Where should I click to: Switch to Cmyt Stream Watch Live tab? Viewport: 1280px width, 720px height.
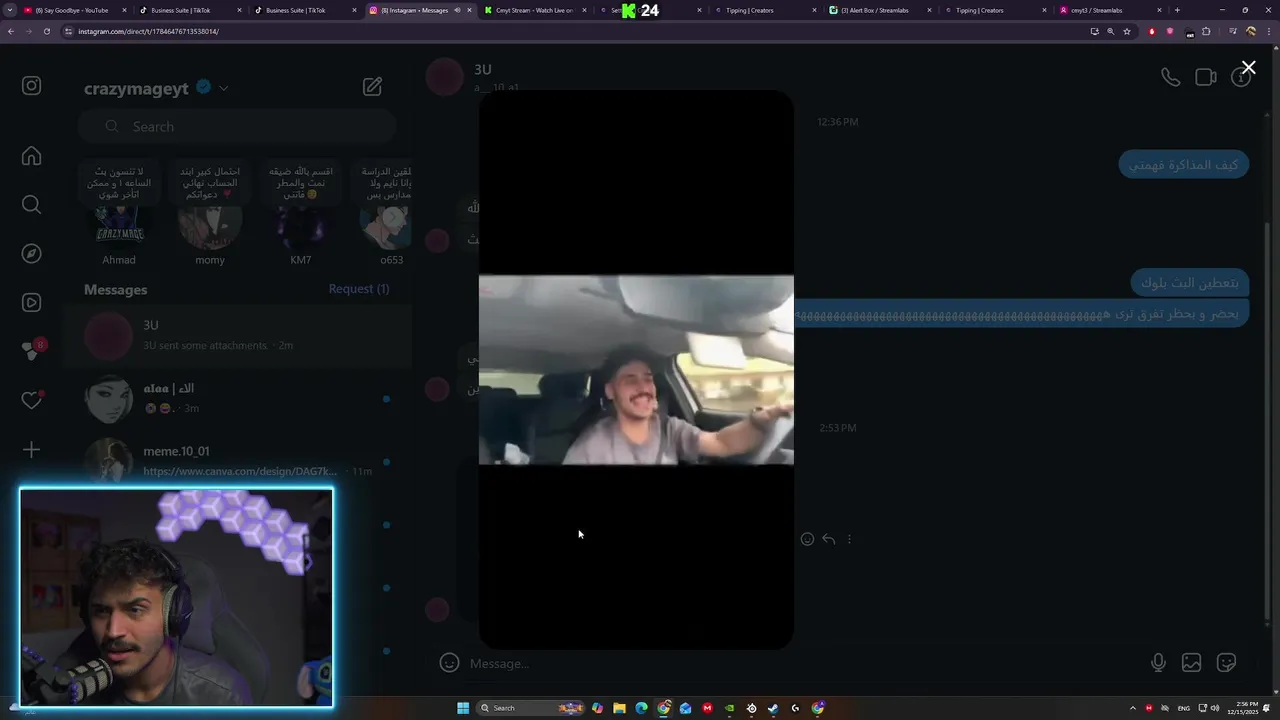point(536,10)
